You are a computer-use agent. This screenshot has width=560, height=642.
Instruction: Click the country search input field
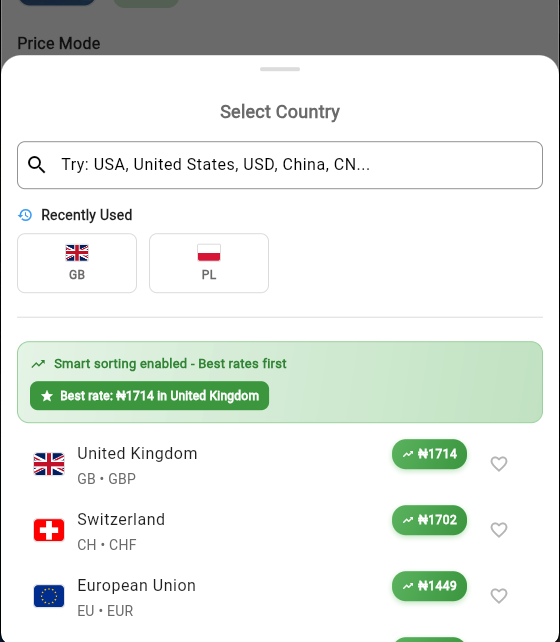pos(280,165)
